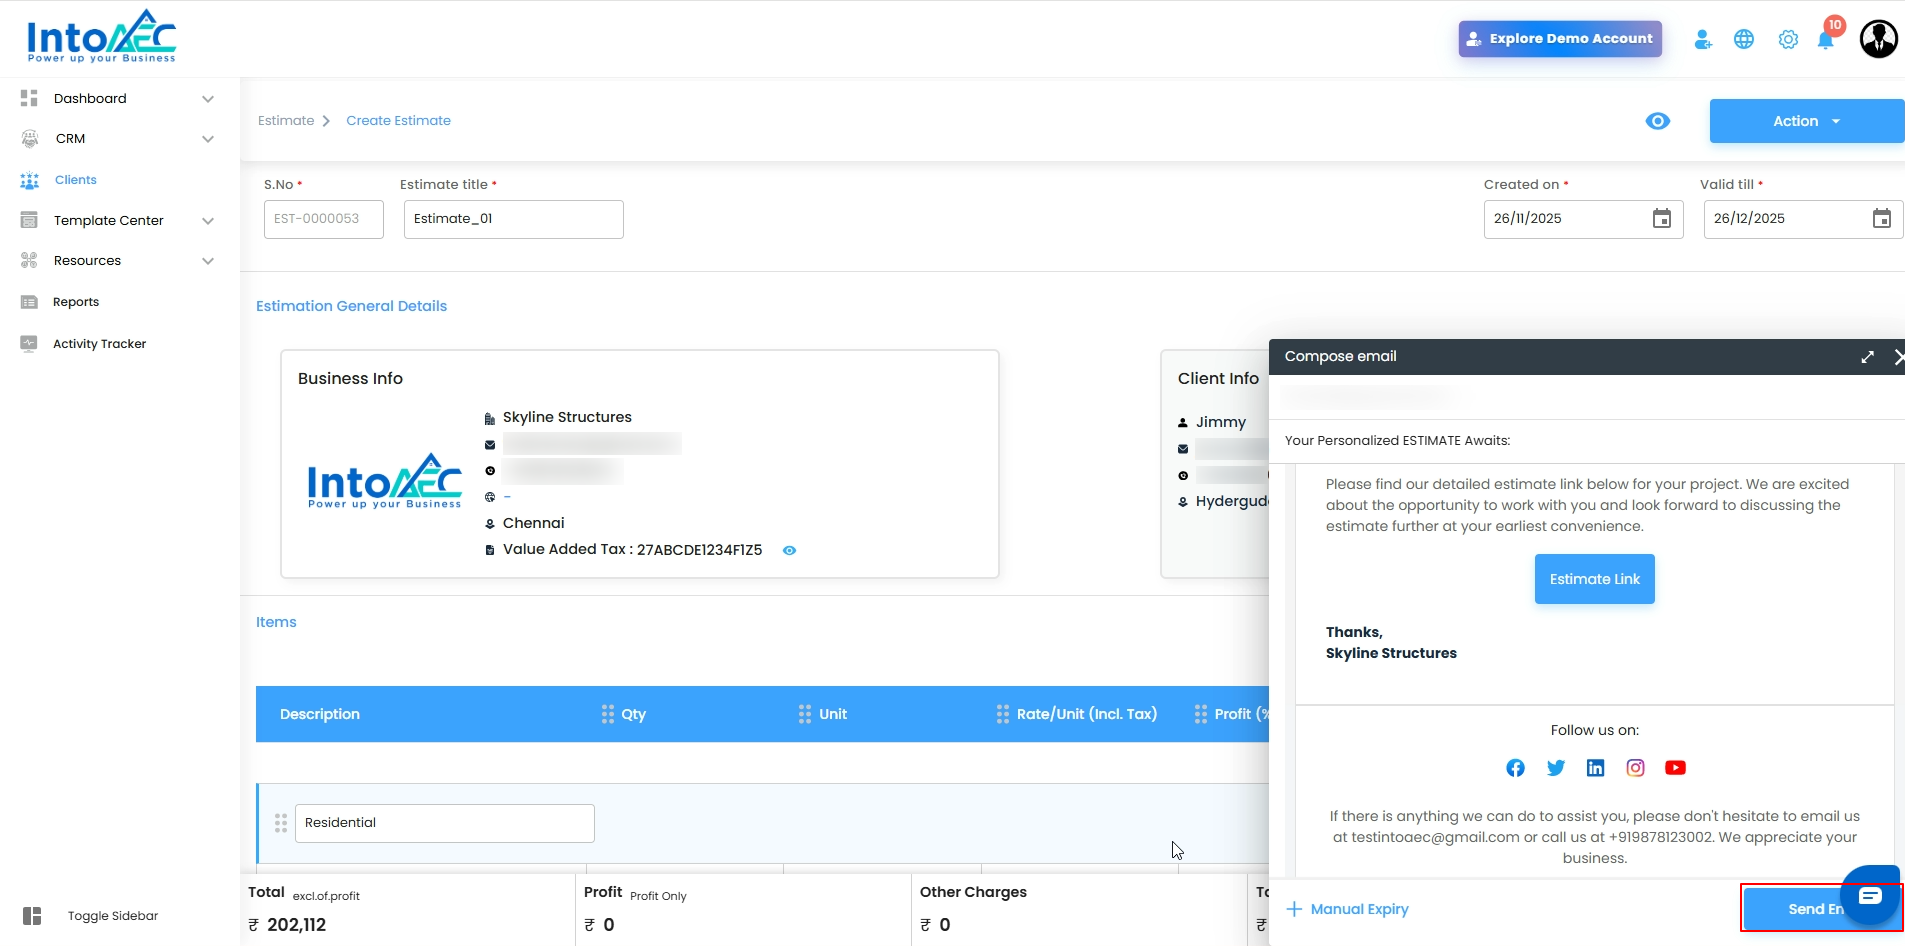The height and width of the screenshot is (946, 1905).
Task: Click the Residential description field
Action: tap(445, 823)
